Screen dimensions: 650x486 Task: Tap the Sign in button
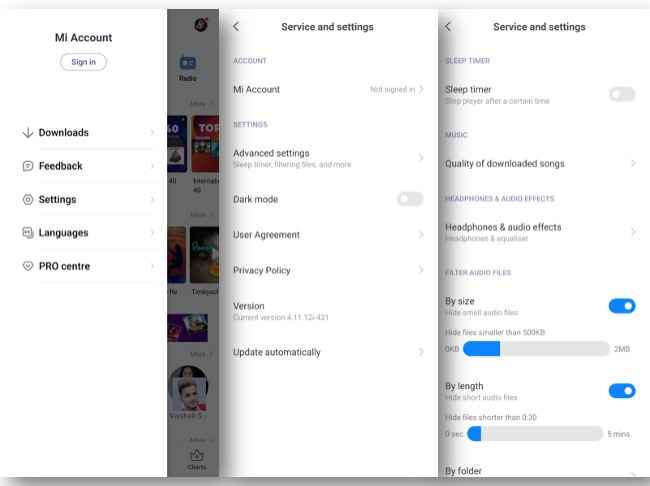coord(83,62)
